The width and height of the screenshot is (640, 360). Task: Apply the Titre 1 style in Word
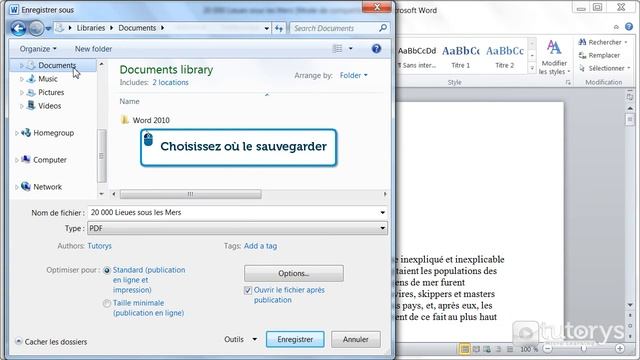click(x=460, y=56)
